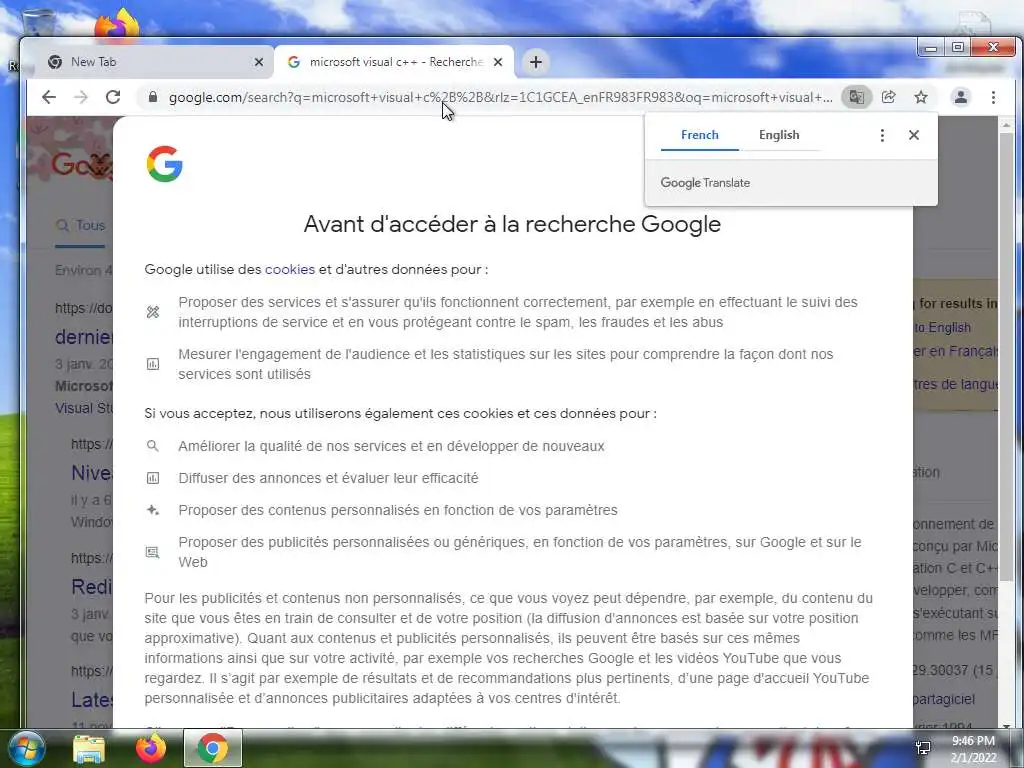The width and height of the screenshot is (1024, 768).
Task: Click the Chrome taskbar icon
Action: point(212,748)
